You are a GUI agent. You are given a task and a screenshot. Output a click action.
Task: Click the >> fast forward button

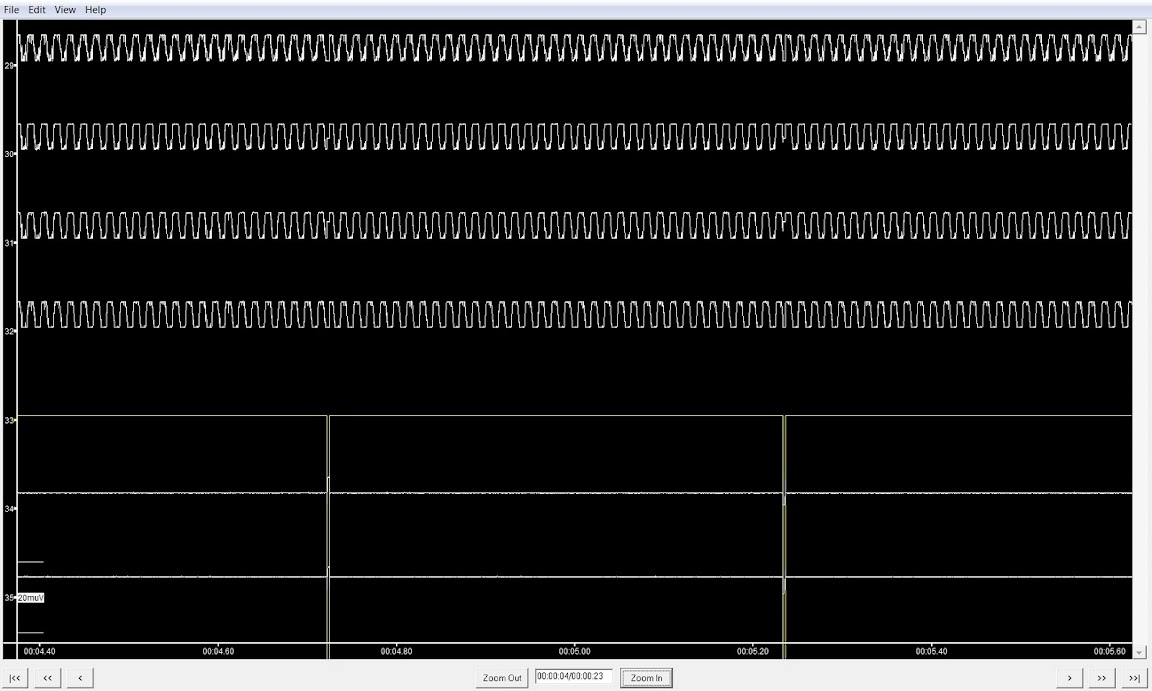[1102, 678]
